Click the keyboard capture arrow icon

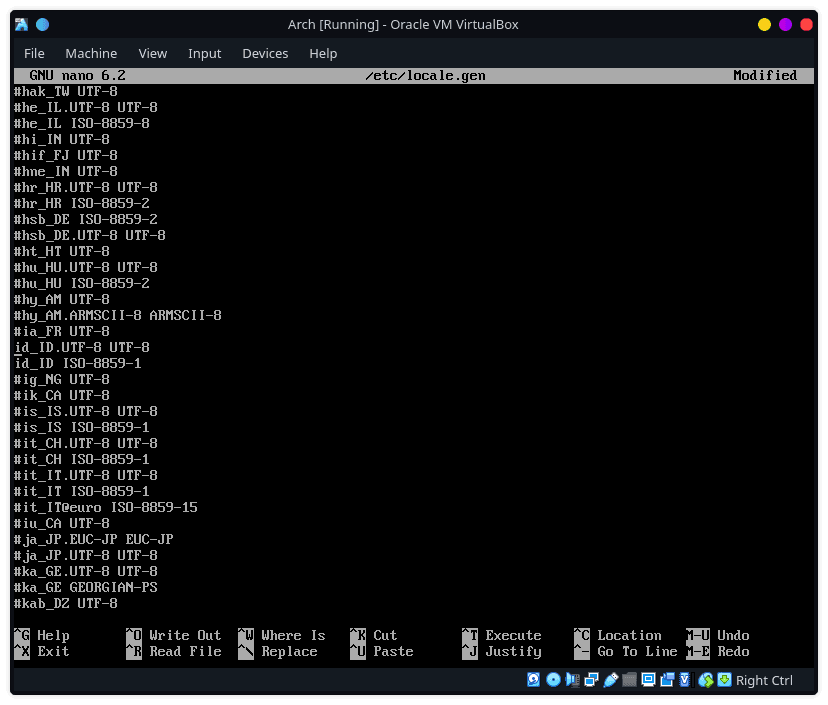pyautogui.click(x=724, y=680)
